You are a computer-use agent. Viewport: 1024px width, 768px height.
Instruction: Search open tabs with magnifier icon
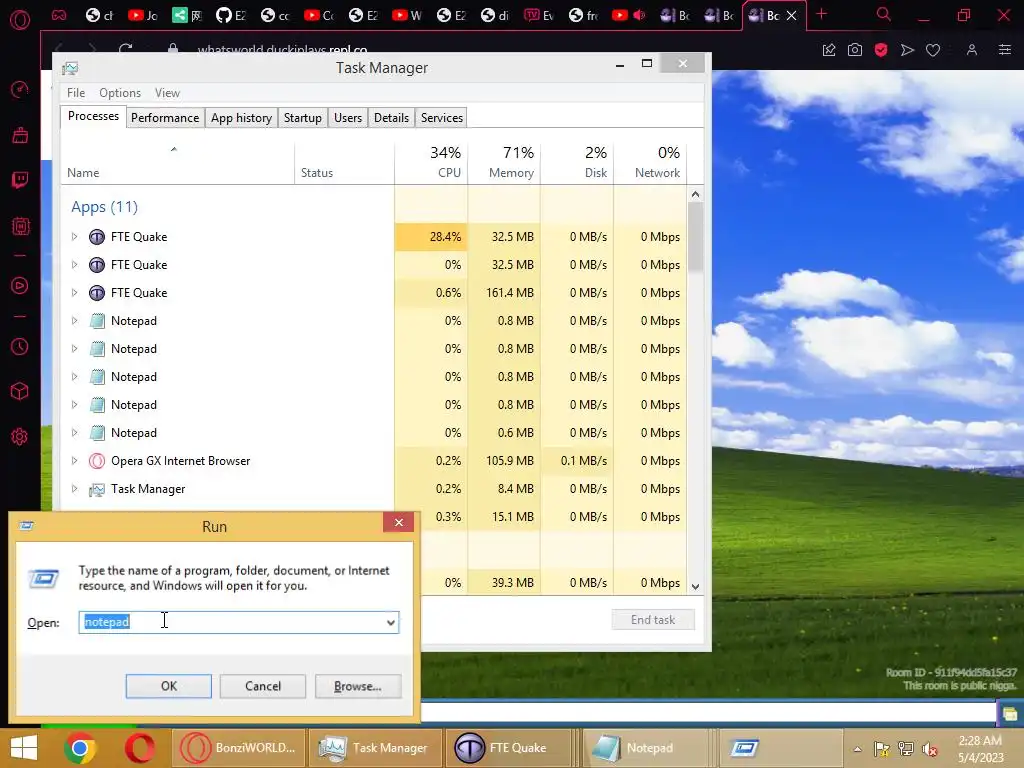[x=883, y=14]
